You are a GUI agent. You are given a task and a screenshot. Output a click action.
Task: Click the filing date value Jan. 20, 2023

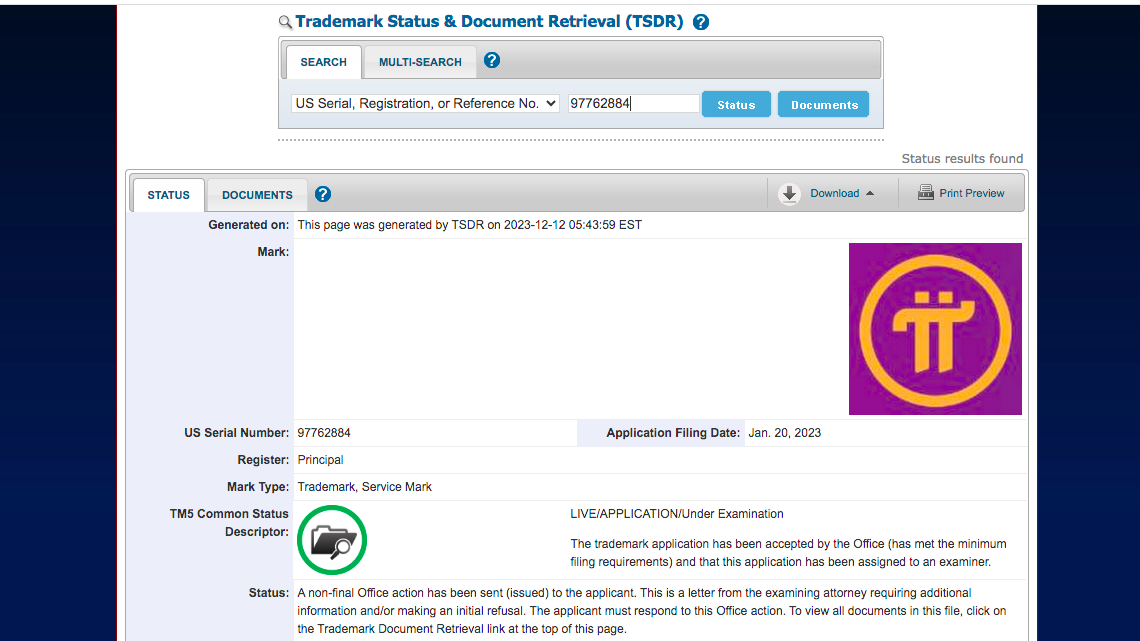784,433
